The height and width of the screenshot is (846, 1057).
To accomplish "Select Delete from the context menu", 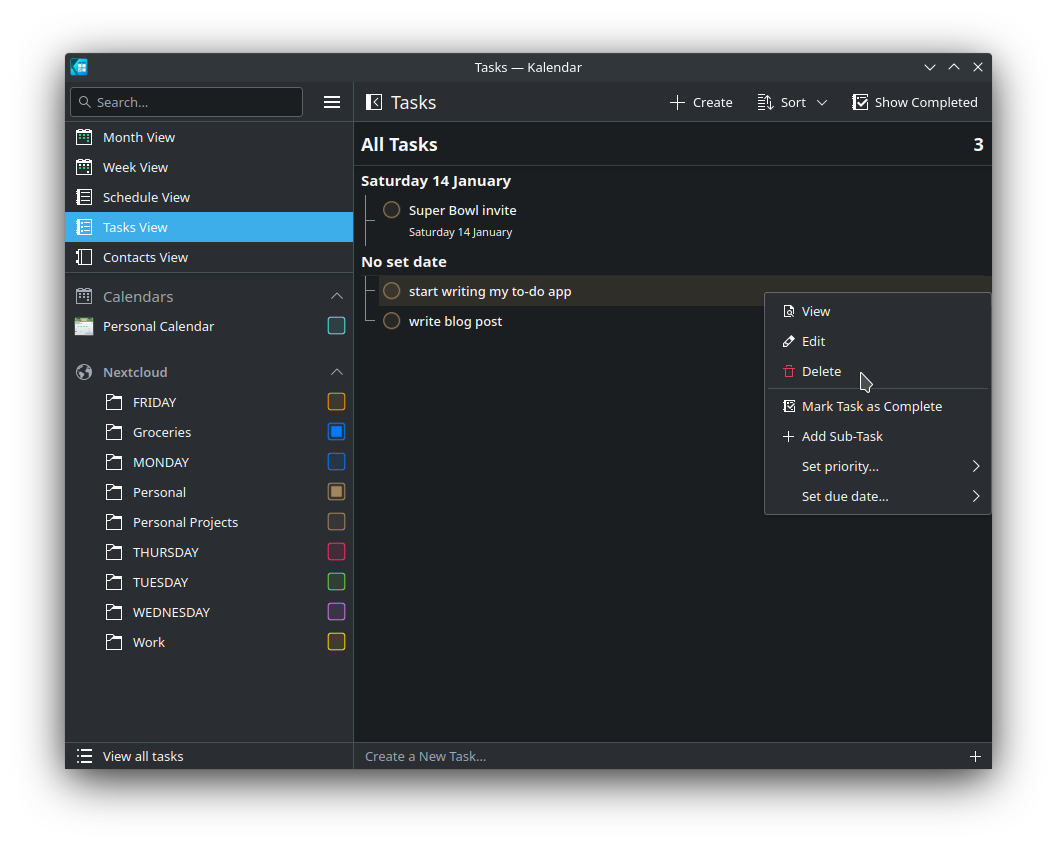I will [x=821, y=371].
